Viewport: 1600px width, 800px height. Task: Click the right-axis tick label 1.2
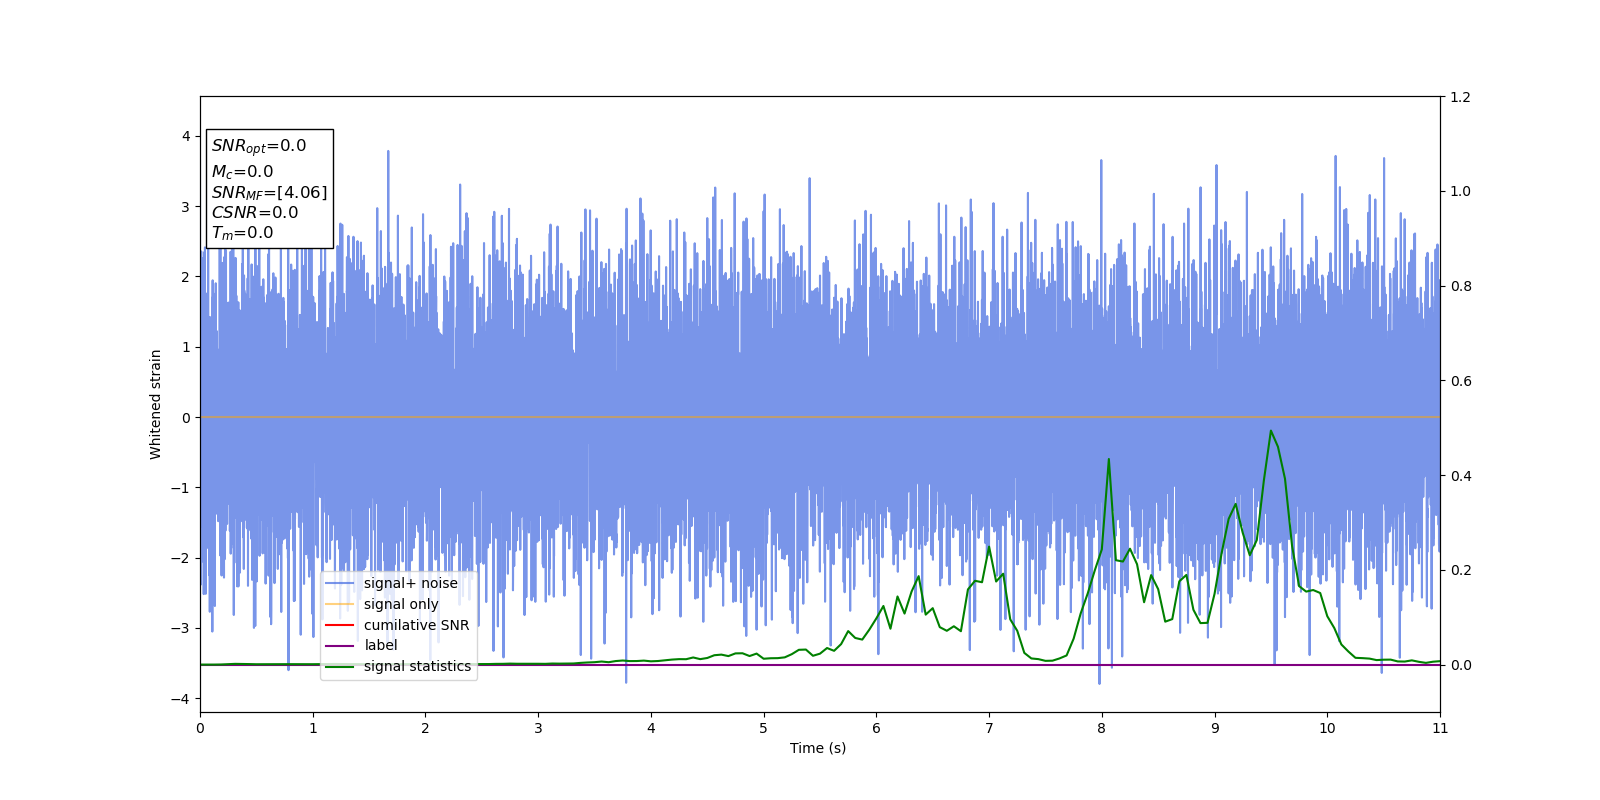click(x=1460, y=97)
